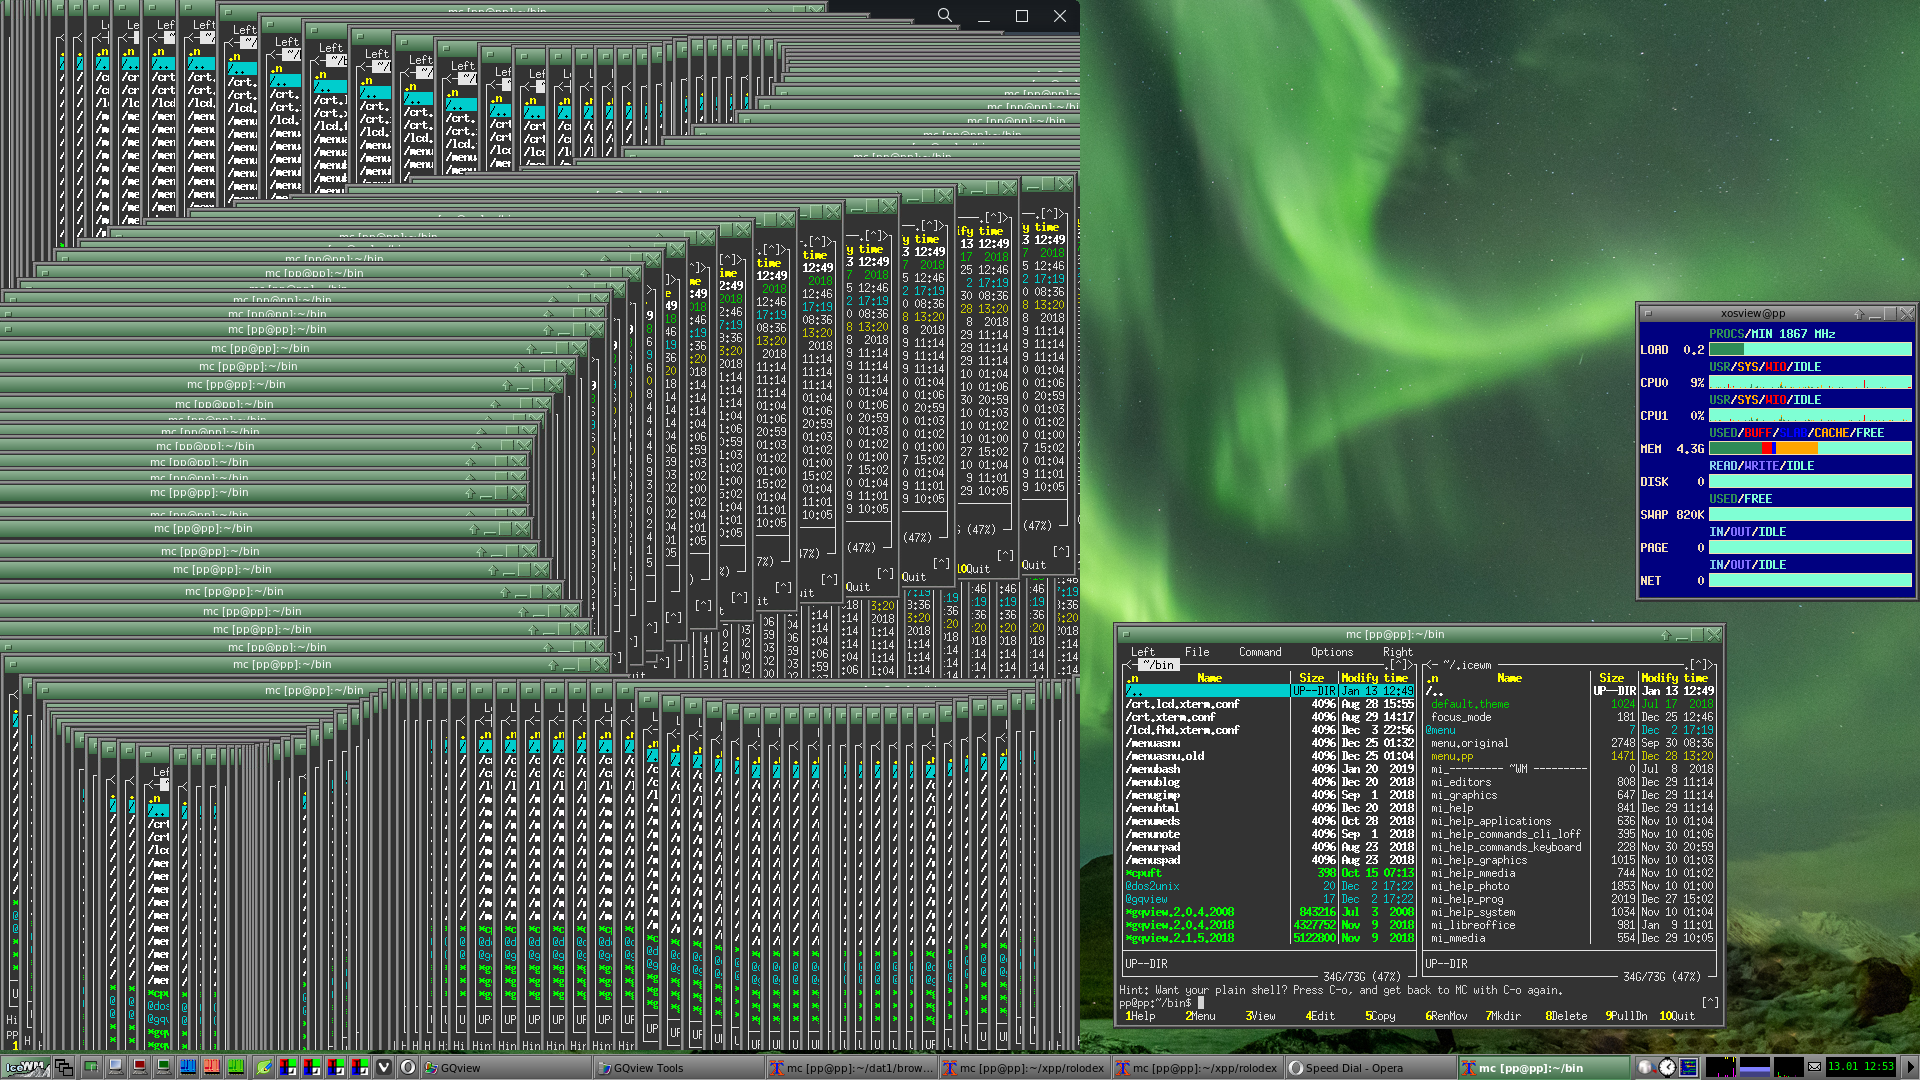Click 3View function key in mc
1920x1080 pixels.
pos(1260,1016)
